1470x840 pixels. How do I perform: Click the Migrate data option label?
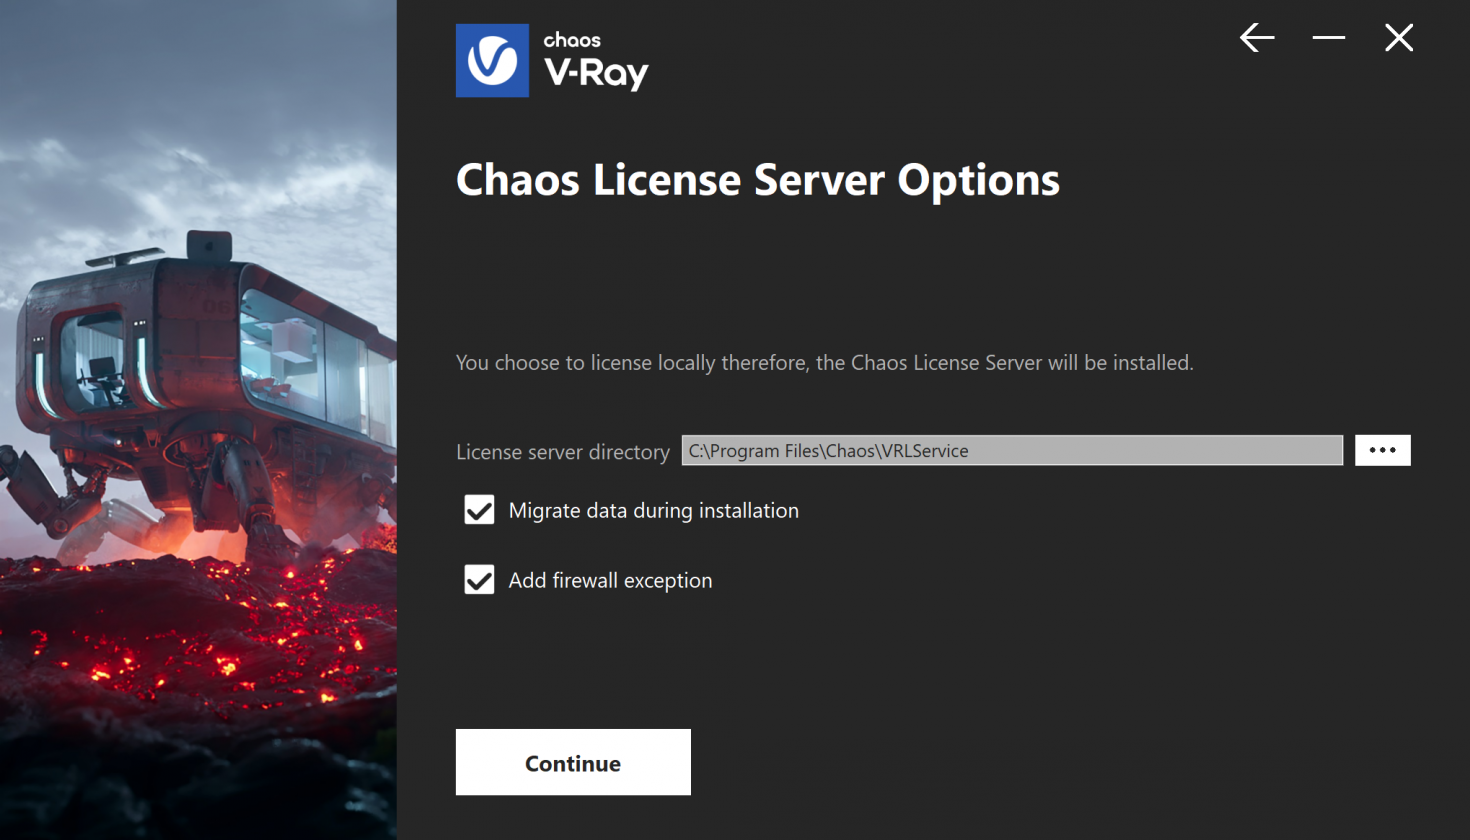[653, 510]
